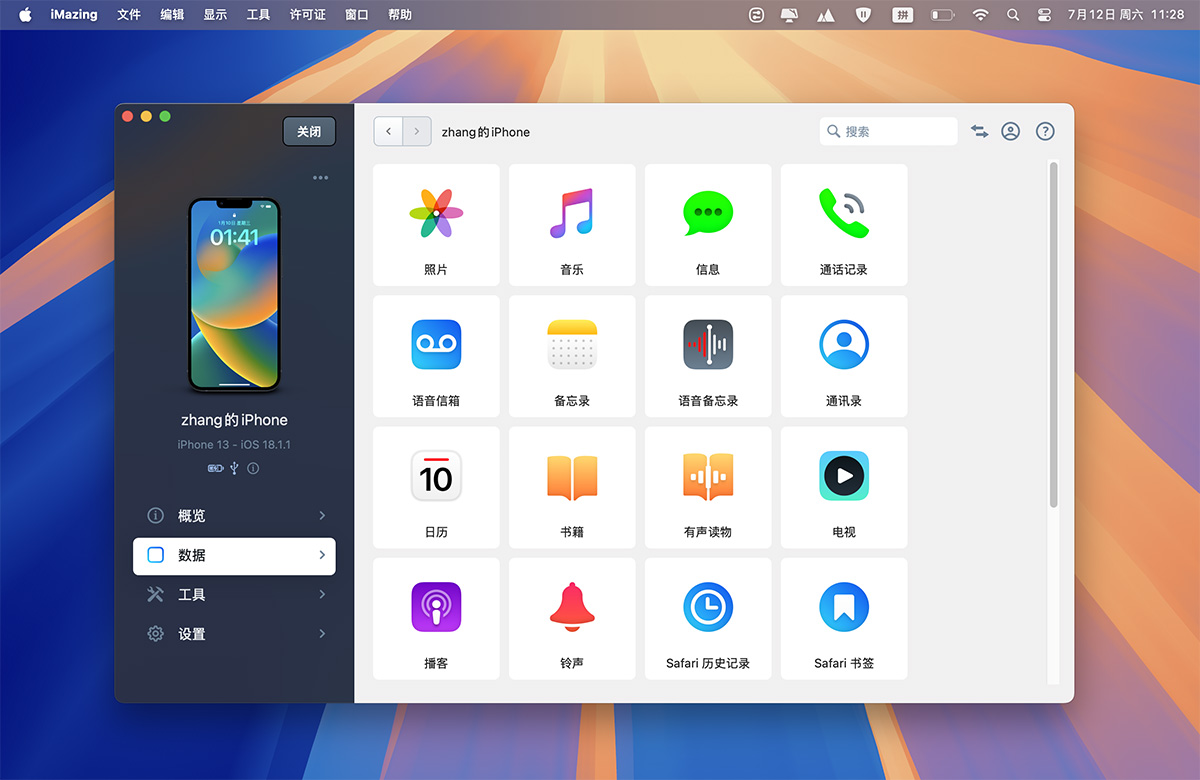Click the Wi-Fi icon in menu bar
This screenshot has width=1200, height=780.
pos(981,15)
